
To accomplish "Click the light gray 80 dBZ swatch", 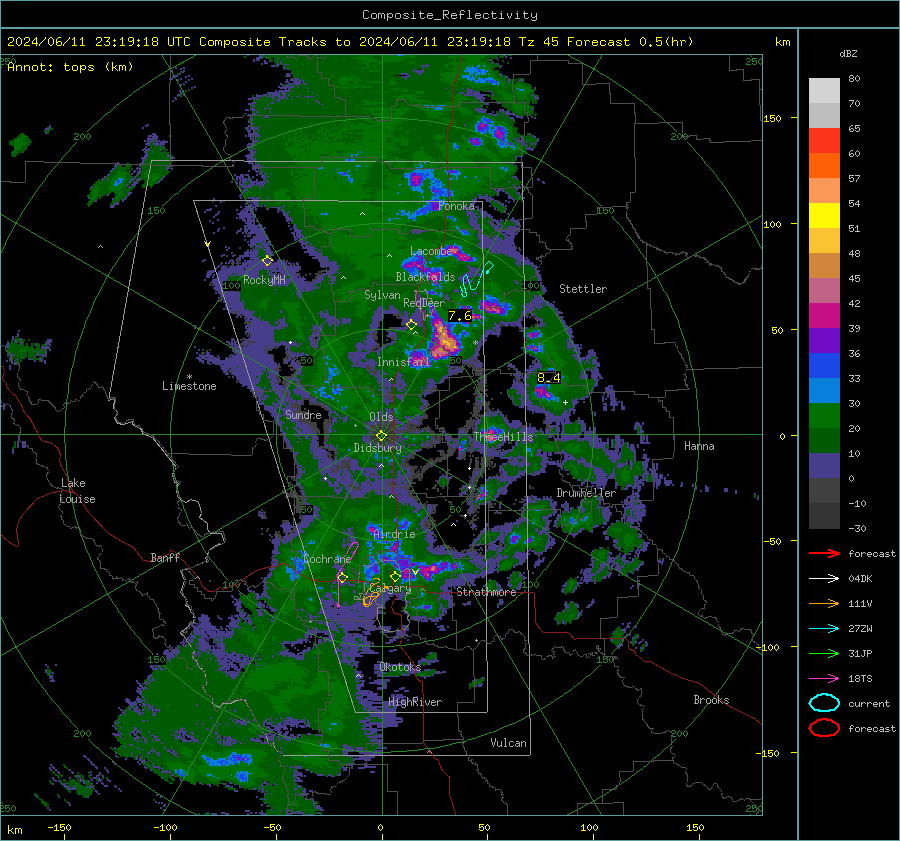I will click(x=824, y=90).
